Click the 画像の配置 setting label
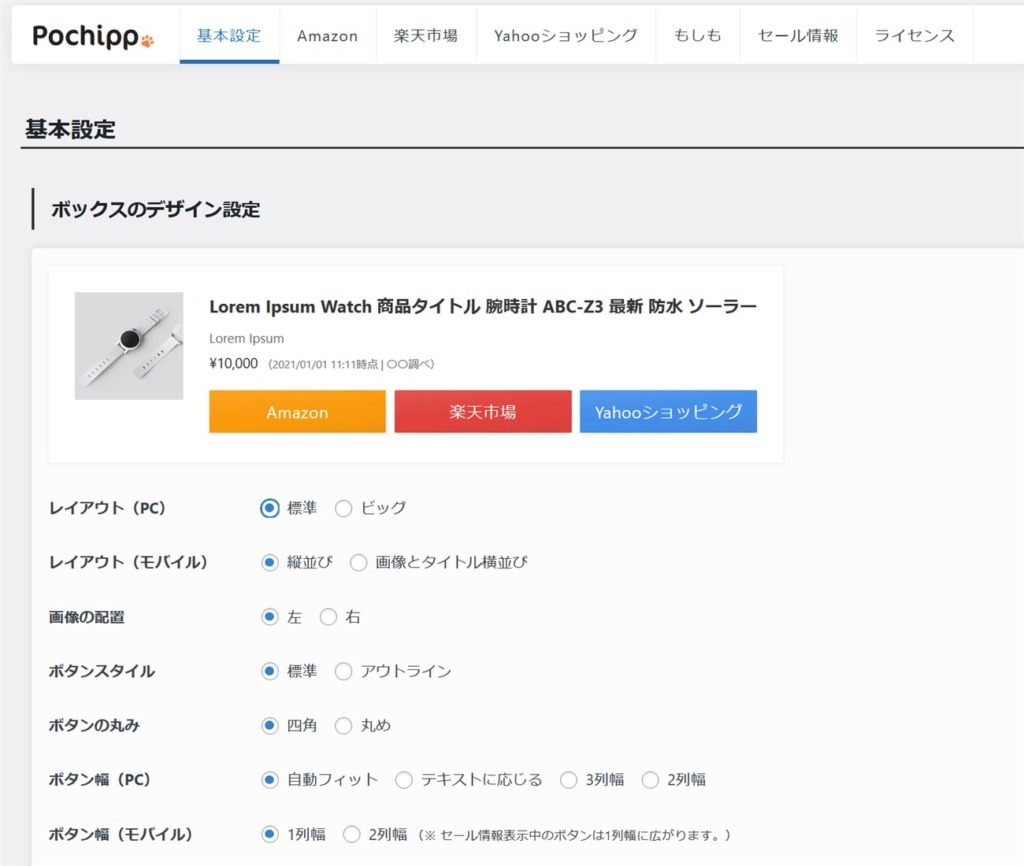The width and height of the screenshot is (1024, 866). (87, 617)
